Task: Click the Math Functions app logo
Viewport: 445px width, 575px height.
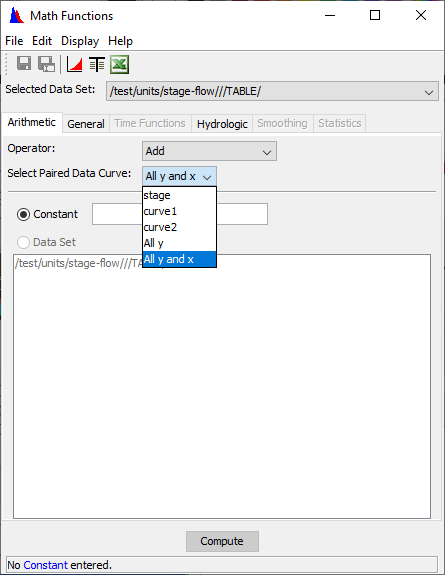Action: pos(16,15)
